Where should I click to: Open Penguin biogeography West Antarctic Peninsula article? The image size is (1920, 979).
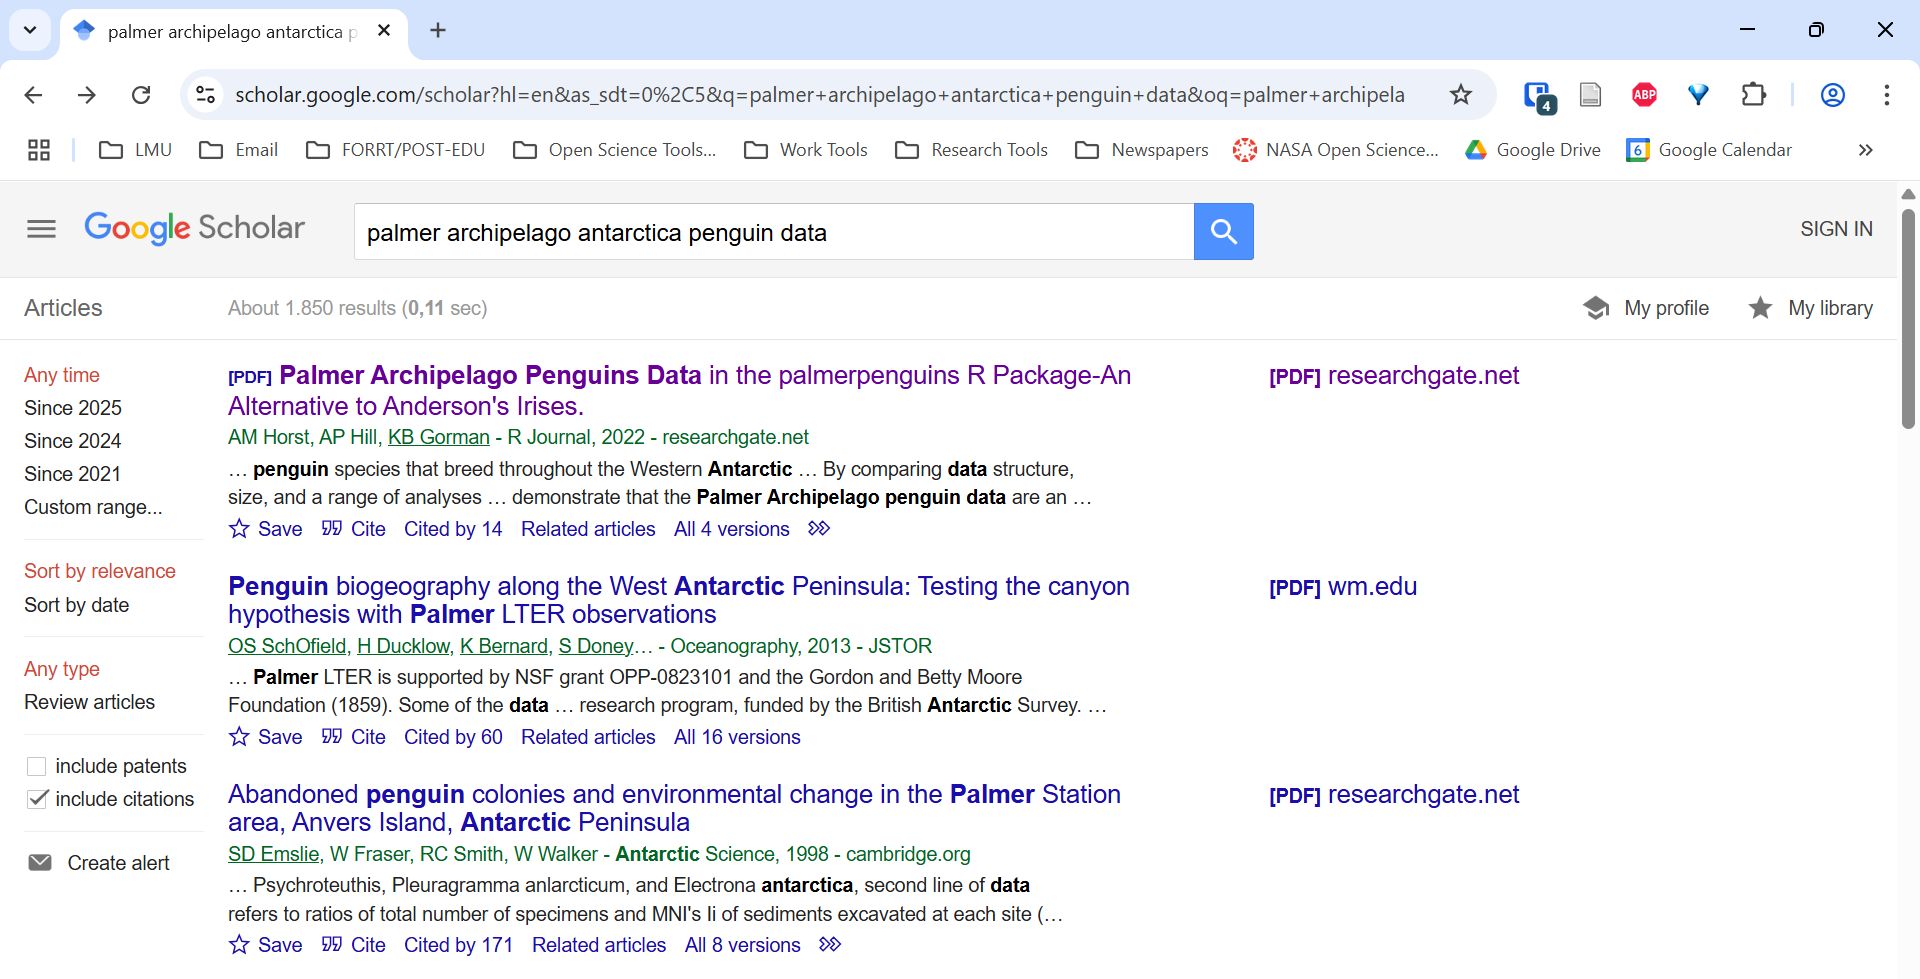click(x=679, y=600)
